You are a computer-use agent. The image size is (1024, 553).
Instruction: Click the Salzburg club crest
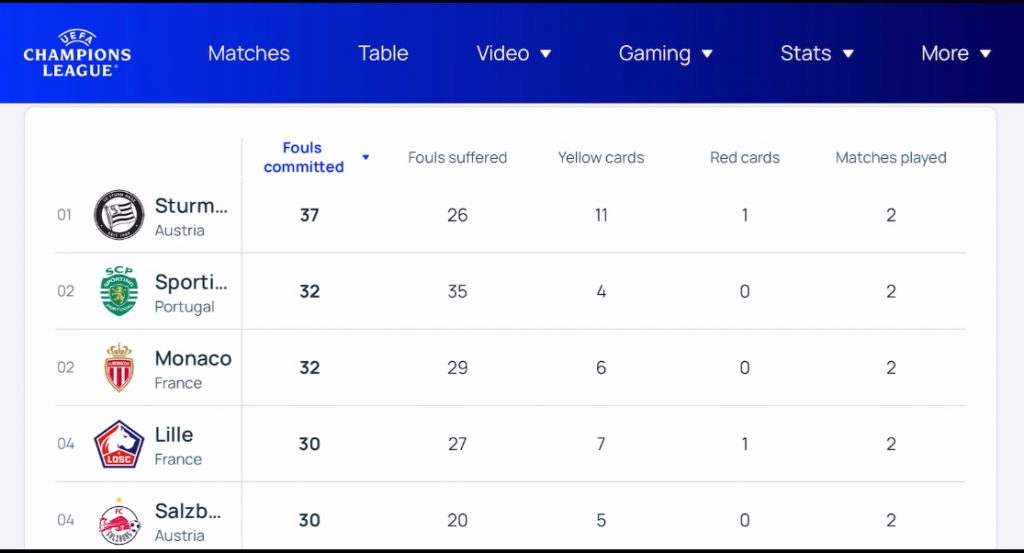(119, 521)
